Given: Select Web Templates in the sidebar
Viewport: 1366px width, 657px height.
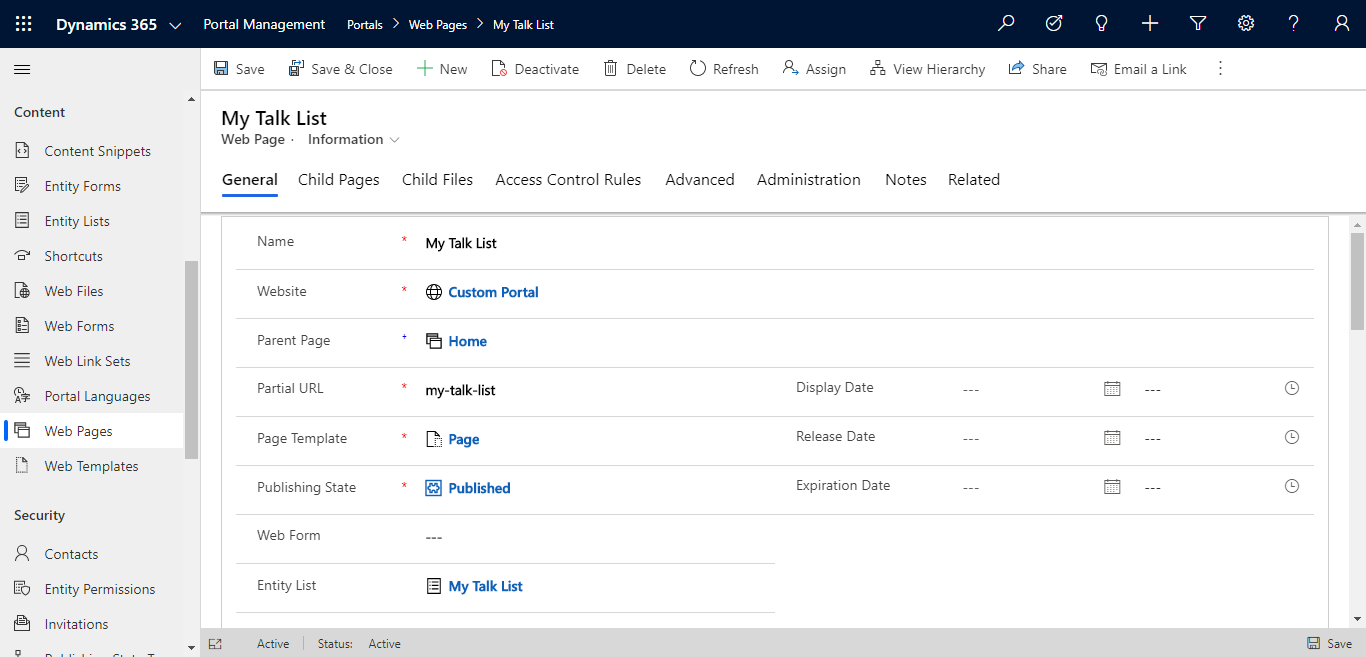Looking at the screenshot, I should (x=91, y=466).
